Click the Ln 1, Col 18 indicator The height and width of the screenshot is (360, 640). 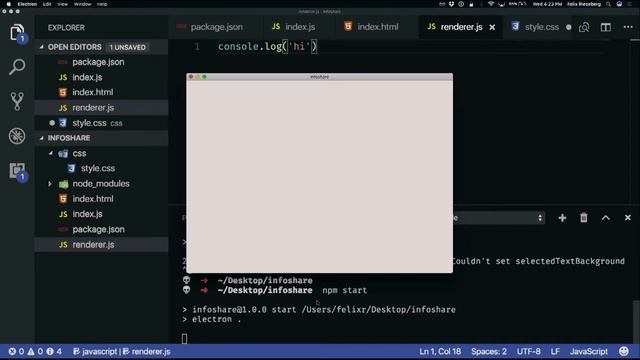click(x=440, y=351)
